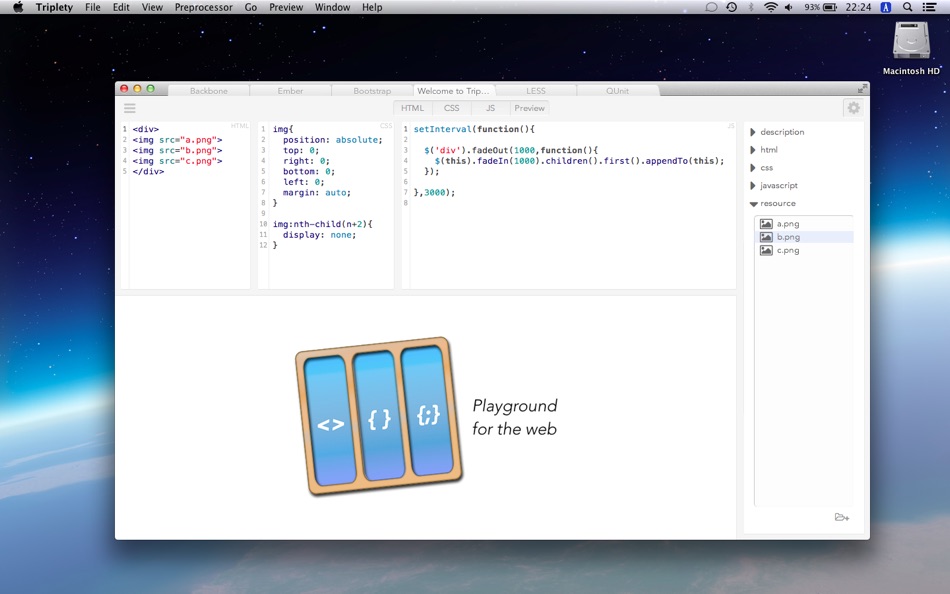This screenshot has height=594, width=950.
Task: Click the <img src="a.png"> HTML line
Action: coord(178,139)
